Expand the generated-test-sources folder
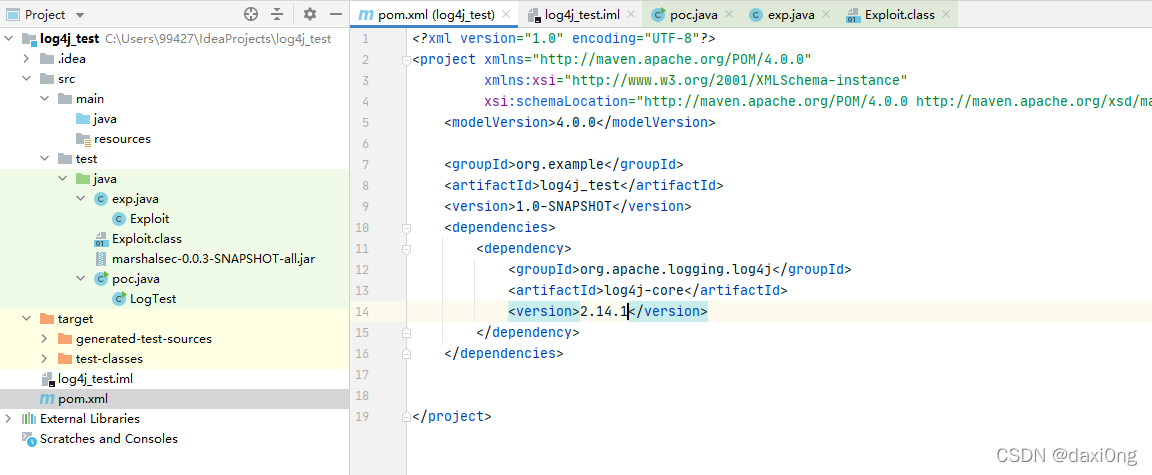The height and width of the screenshot is (475, 1152). coord(44,338)
